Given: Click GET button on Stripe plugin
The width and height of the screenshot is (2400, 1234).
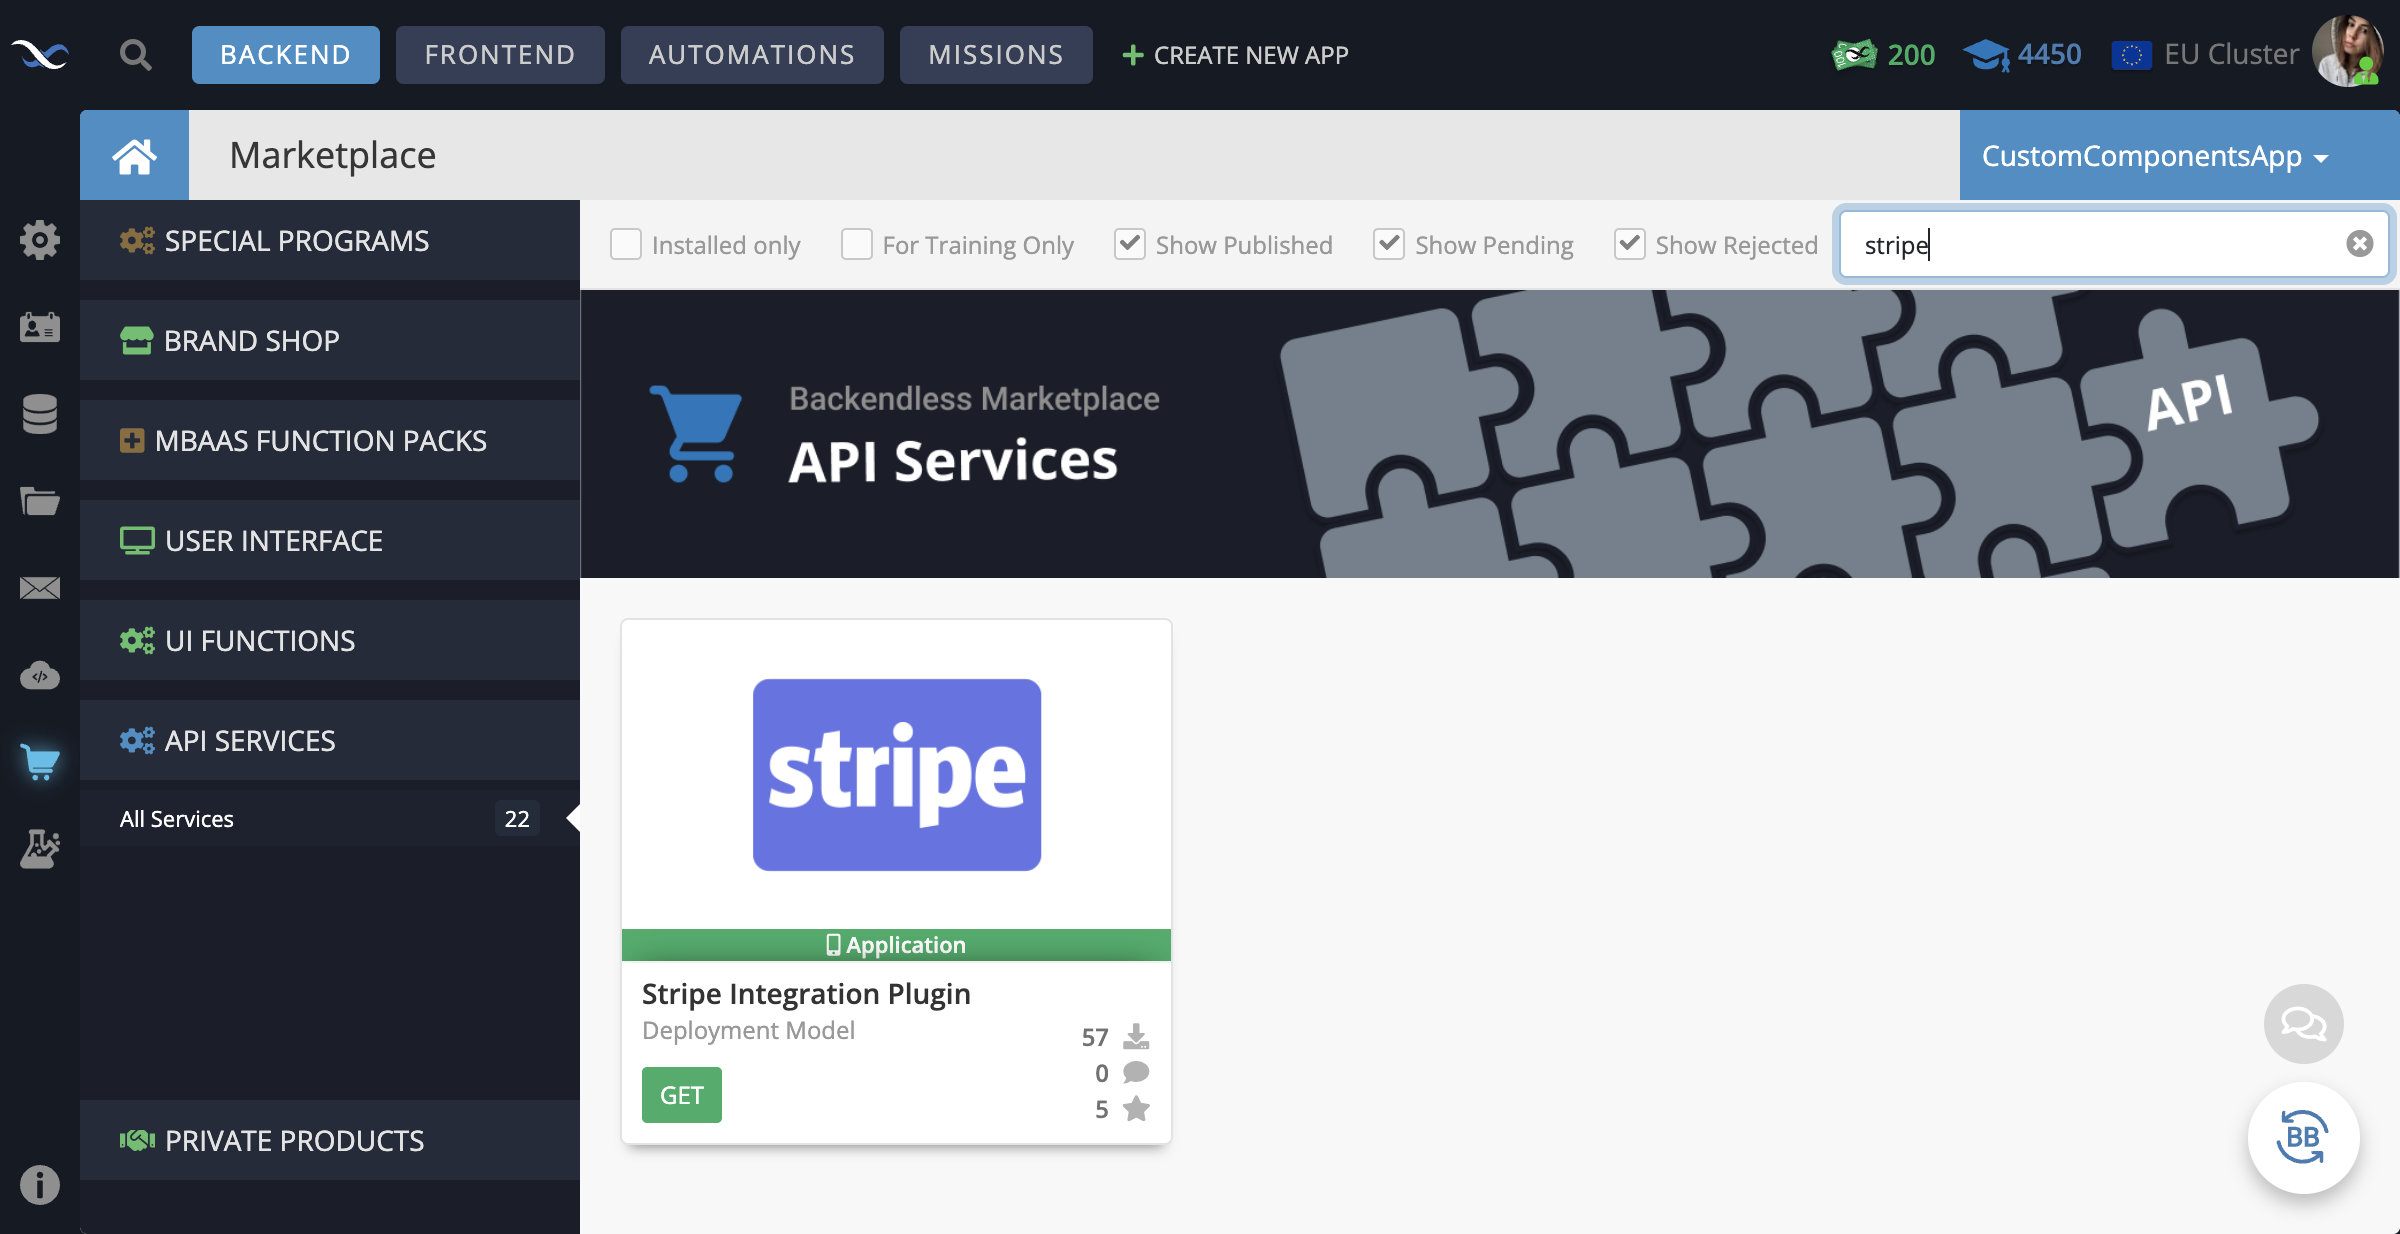Looking at the screenshot, I should [x=681, y=1092].
